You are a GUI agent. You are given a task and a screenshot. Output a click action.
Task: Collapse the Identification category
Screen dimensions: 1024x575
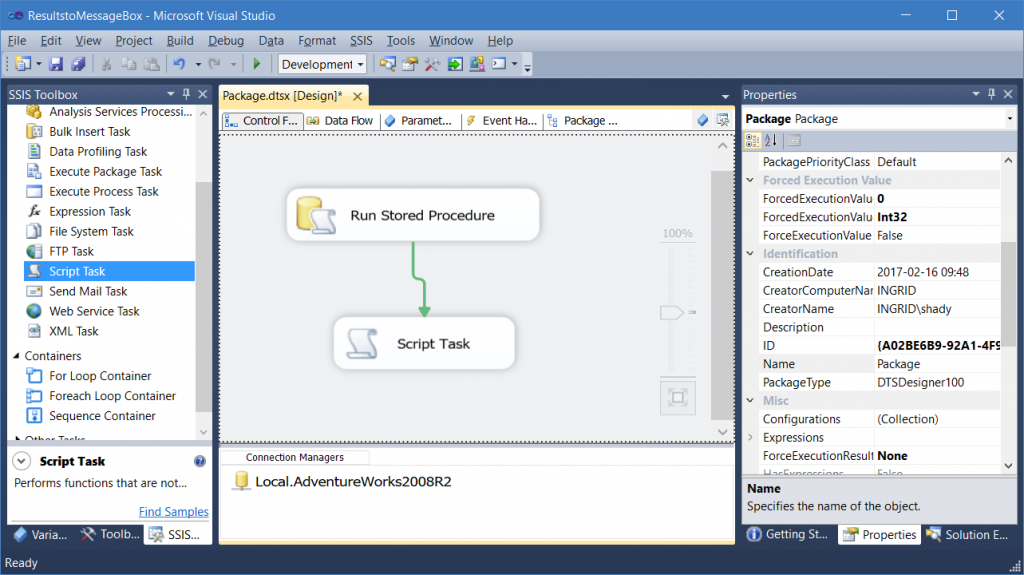(750, 254)
